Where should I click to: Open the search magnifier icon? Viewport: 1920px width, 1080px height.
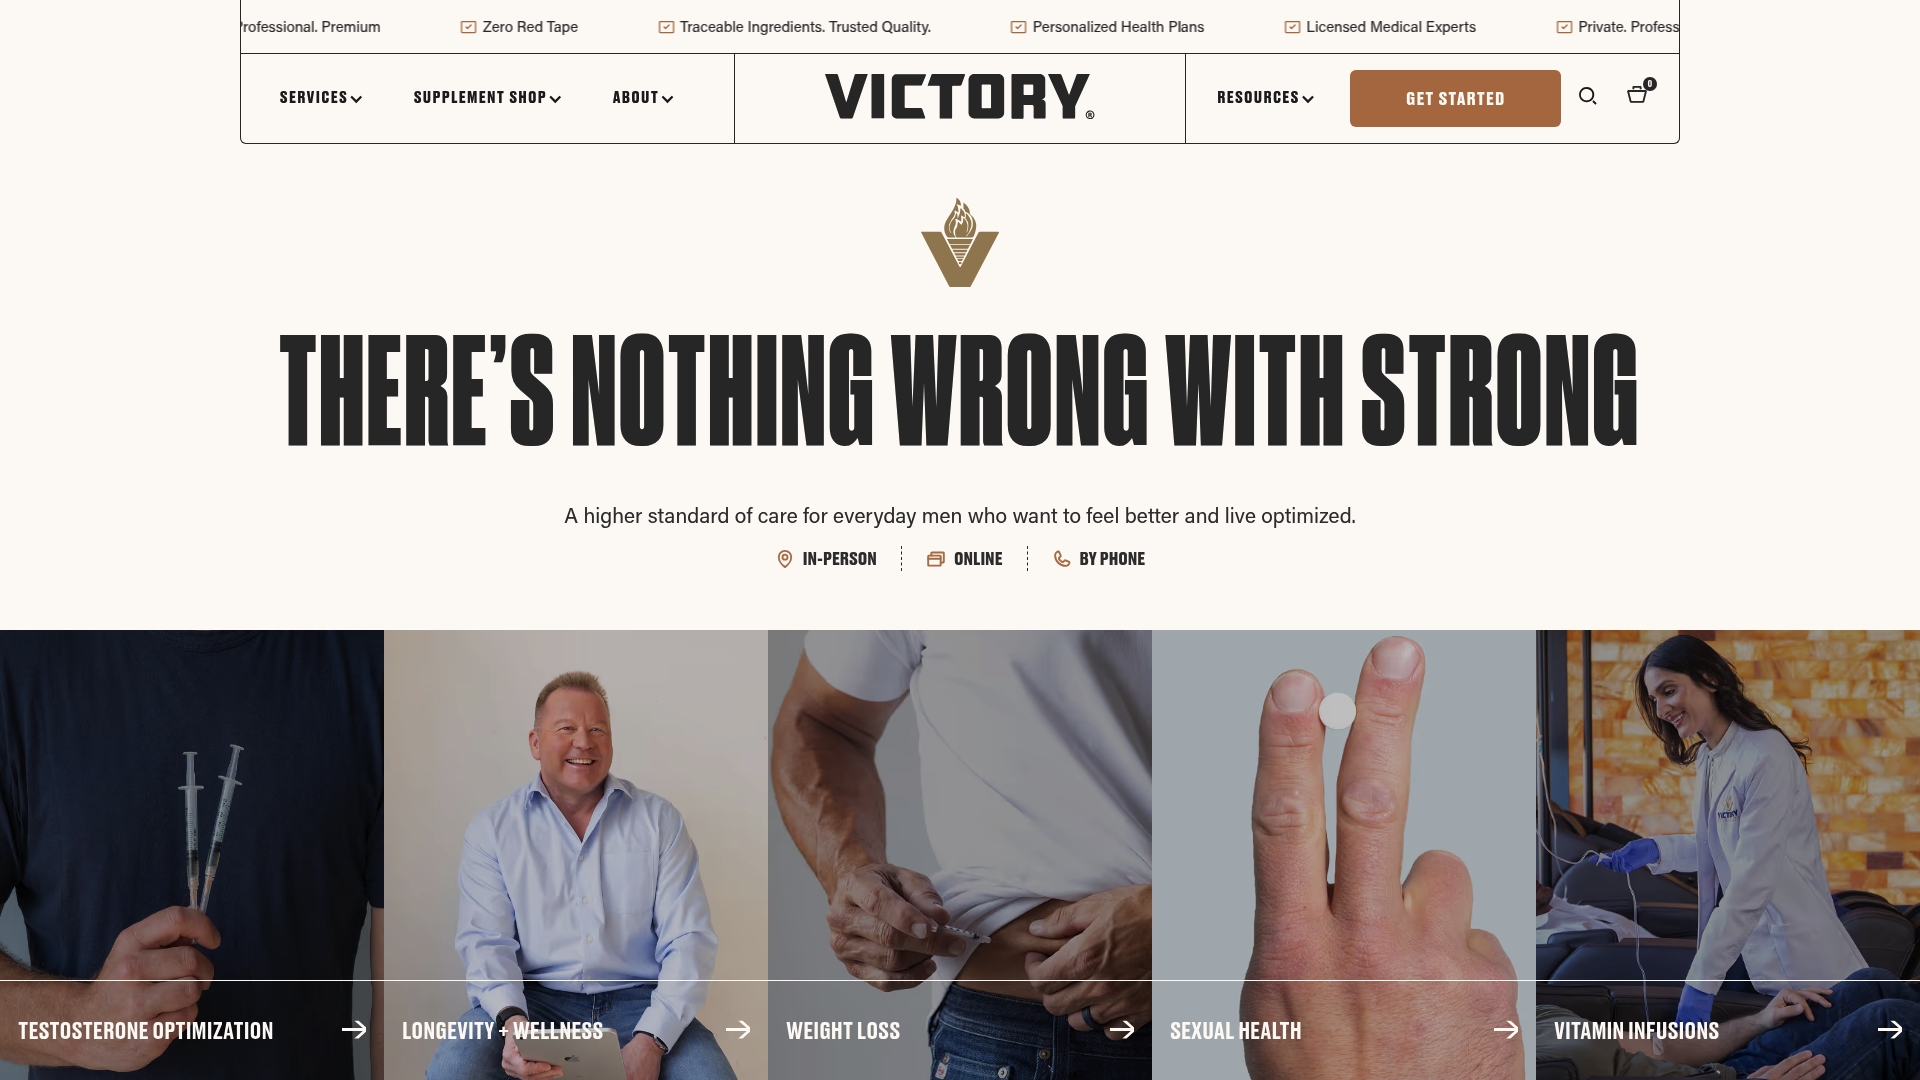click(x=1587, y=96)
